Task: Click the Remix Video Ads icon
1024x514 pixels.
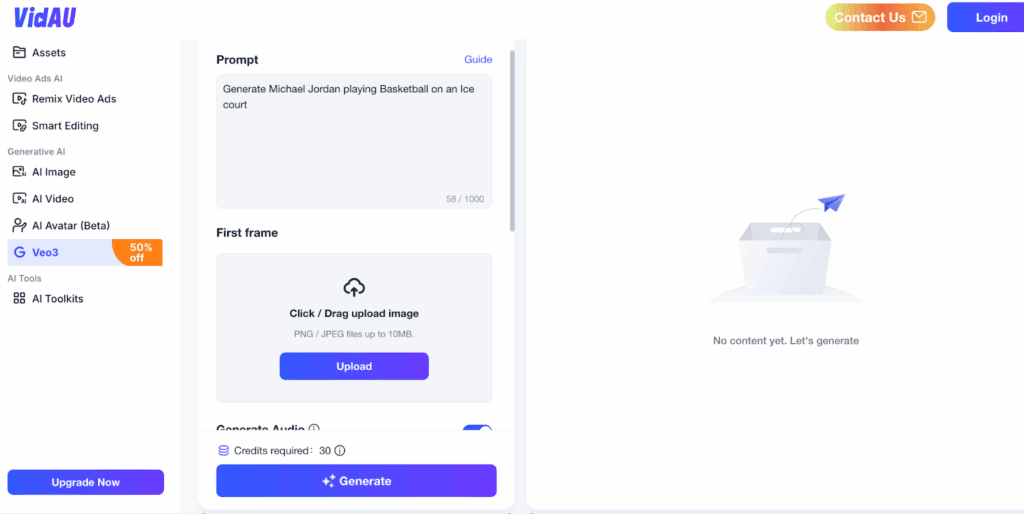Action: (x=19, y=99)
